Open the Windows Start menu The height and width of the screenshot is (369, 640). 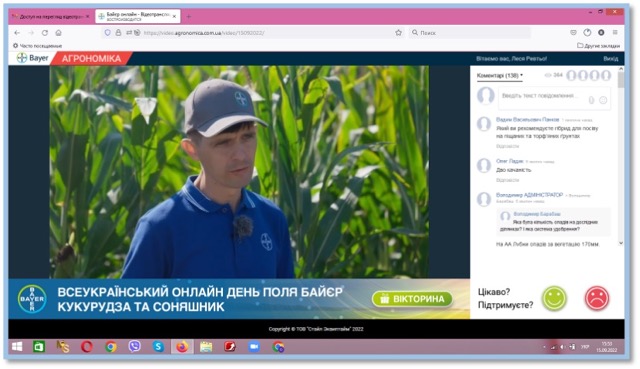[x=17, y=347]
